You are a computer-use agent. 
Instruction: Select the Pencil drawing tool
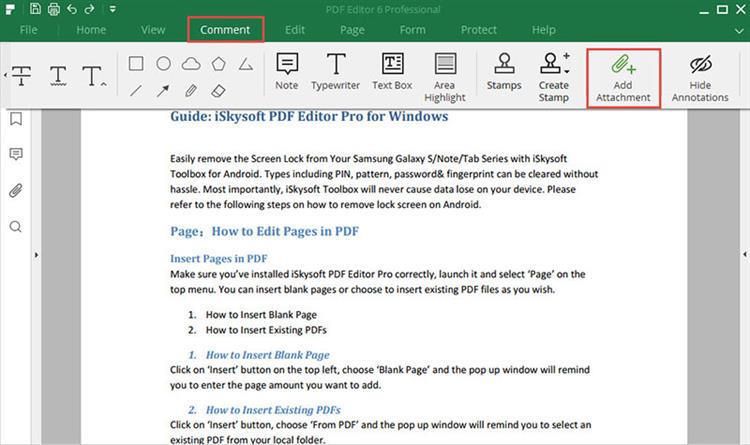pyautogui.click(x=191, y=90)
